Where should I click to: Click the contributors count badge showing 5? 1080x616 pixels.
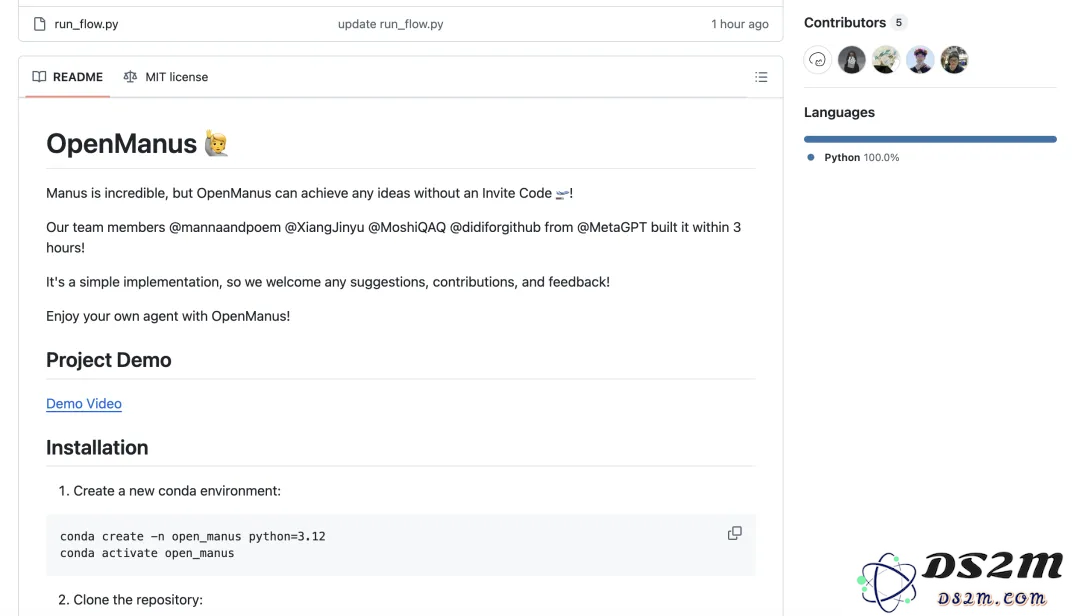click(x=898, y=23)
